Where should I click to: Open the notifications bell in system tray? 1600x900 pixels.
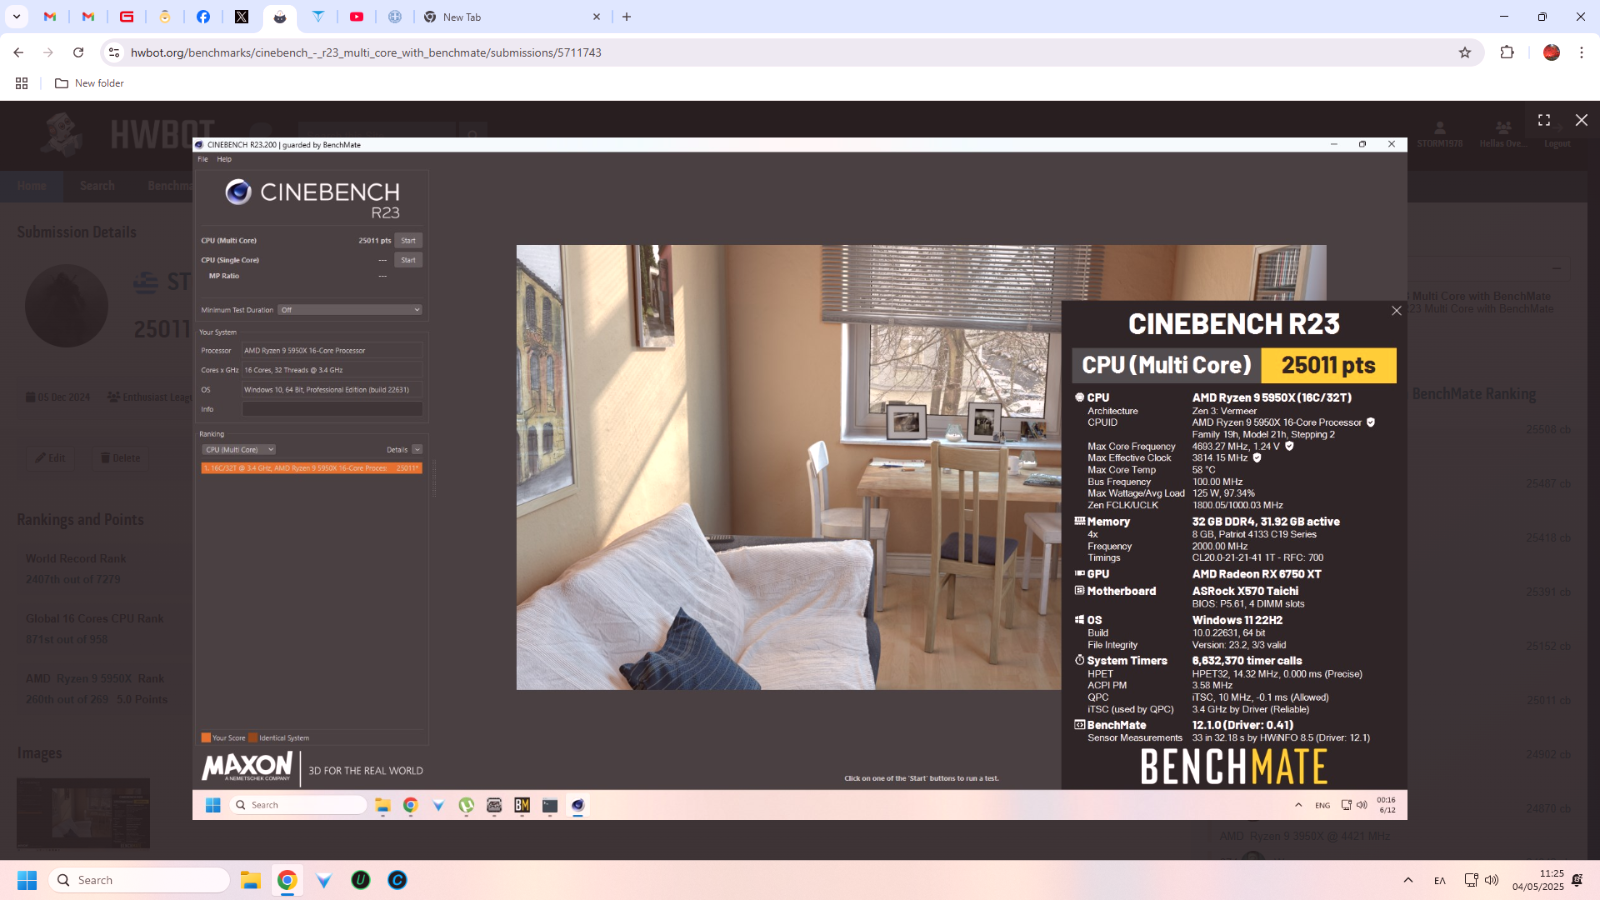pos(1577,880)
